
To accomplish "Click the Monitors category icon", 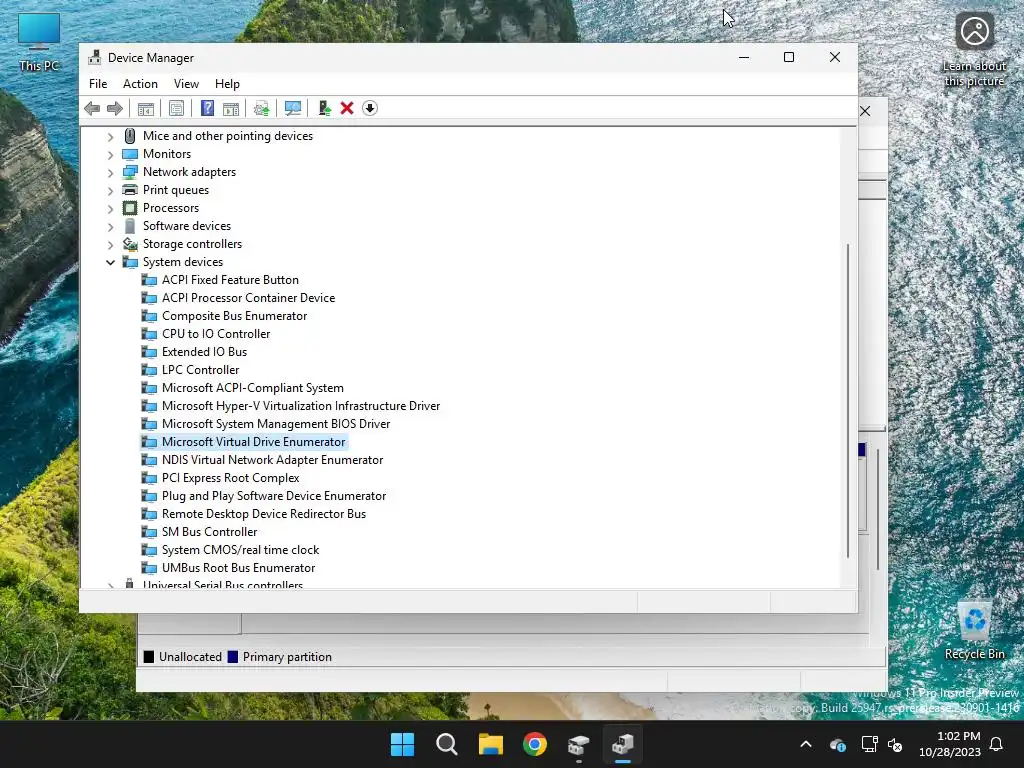I will 130,154.
